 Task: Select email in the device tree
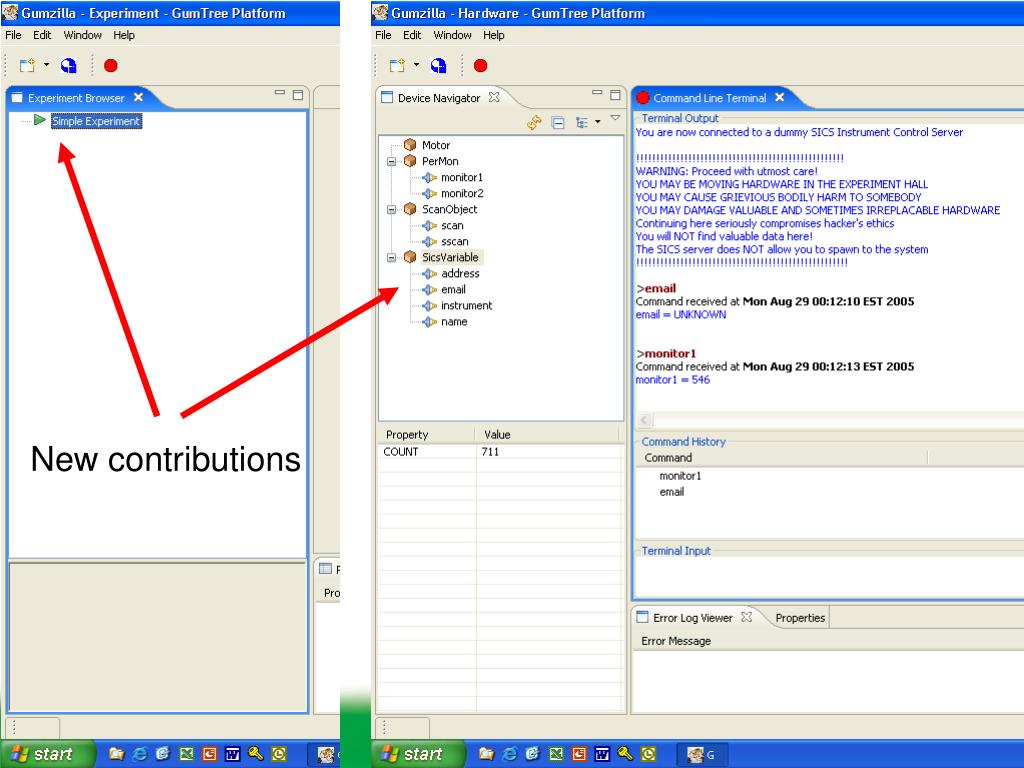tap(453, 289)
